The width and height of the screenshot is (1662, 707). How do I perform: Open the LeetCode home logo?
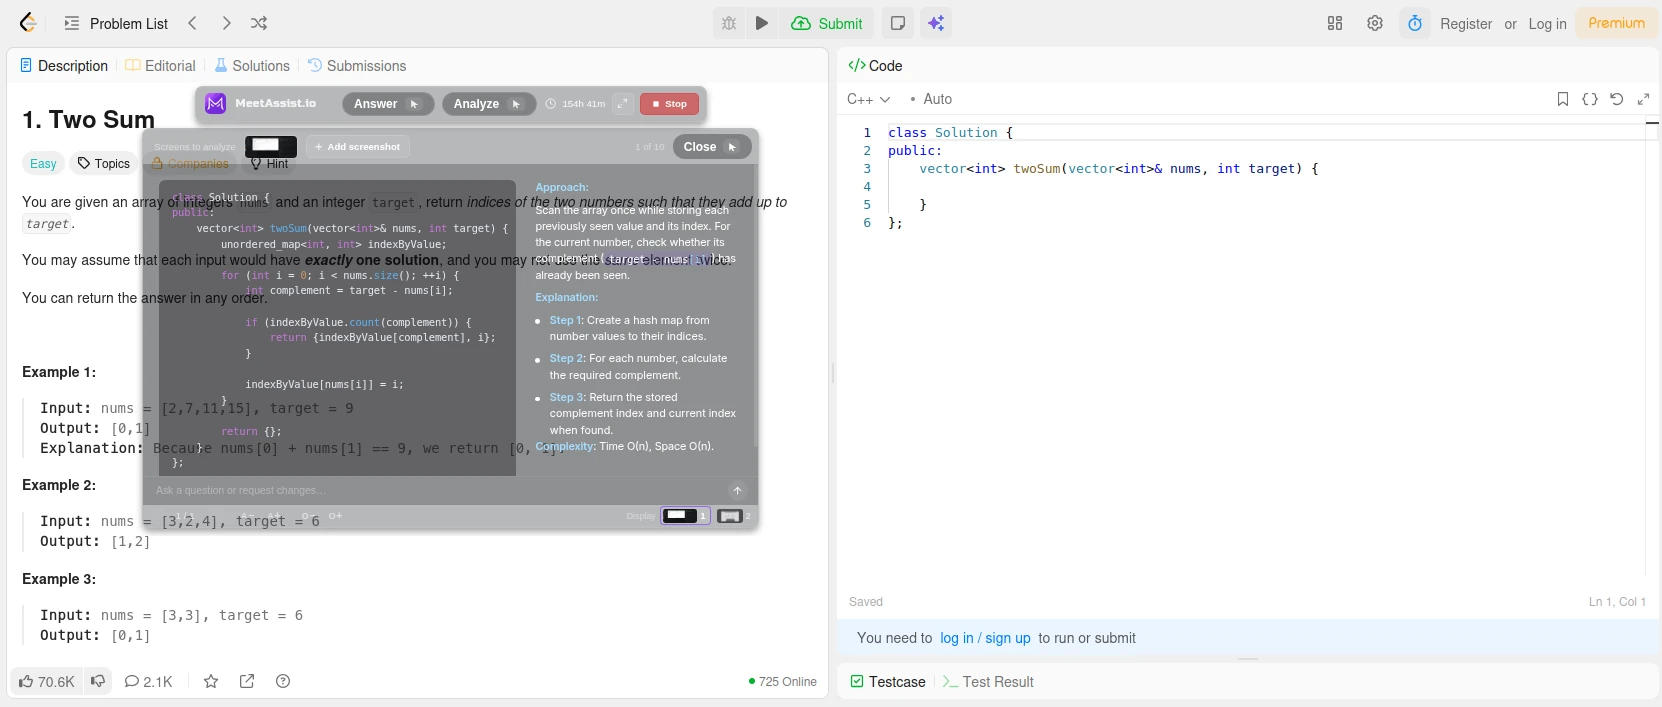pos(28,23)
